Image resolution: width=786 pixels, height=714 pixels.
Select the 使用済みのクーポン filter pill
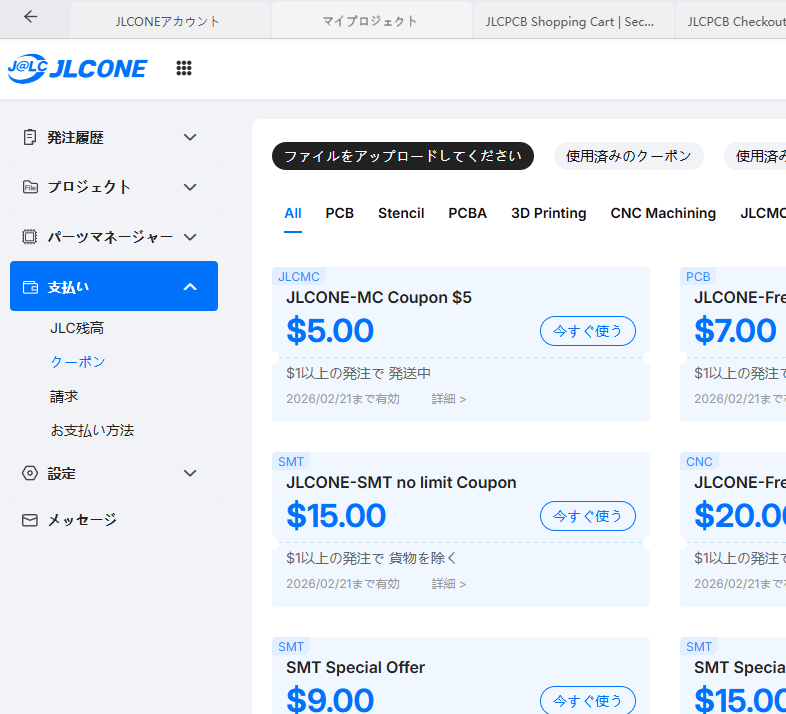628,156
